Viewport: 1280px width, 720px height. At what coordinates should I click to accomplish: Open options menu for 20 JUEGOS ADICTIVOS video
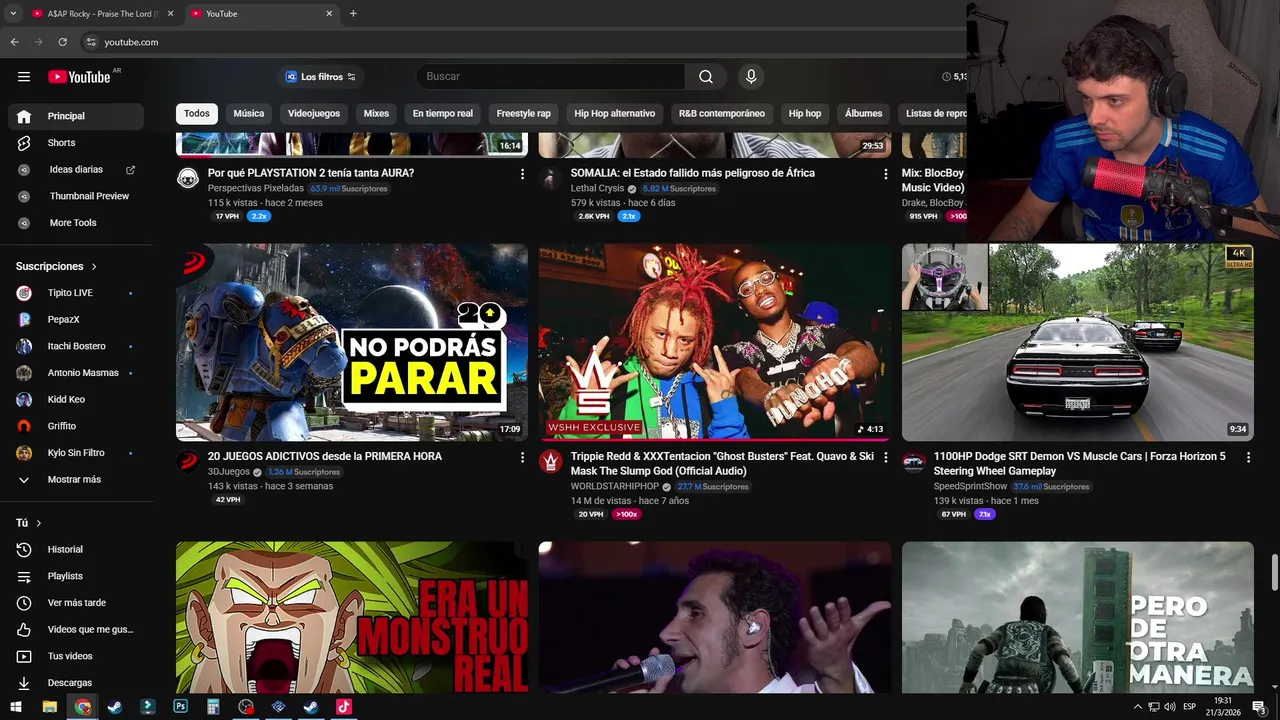pos(522,457)
